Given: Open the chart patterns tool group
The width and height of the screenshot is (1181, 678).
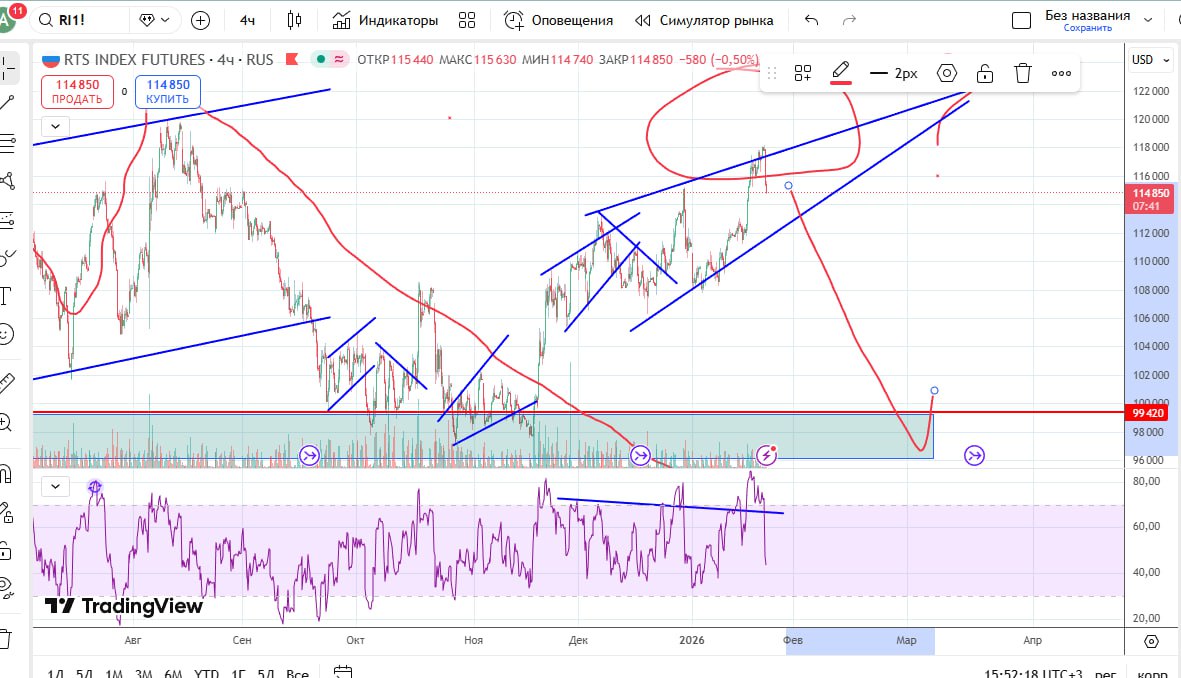Looking at the screenshot, I should (7, 181).
